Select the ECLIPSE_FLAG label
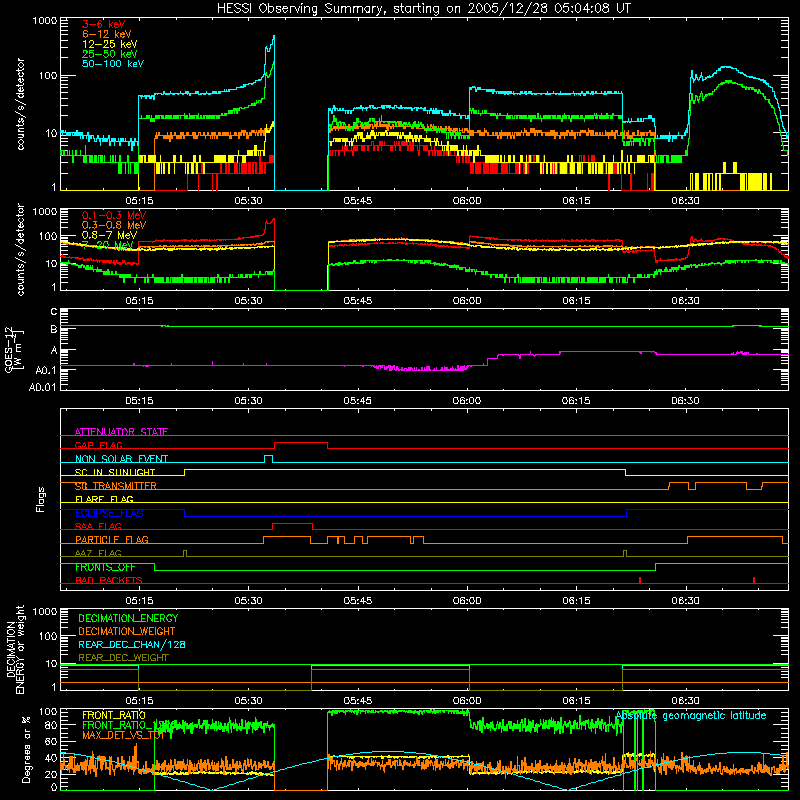This screenshot has height=800, width=800. pyautogui.click(x=109, y=513)
